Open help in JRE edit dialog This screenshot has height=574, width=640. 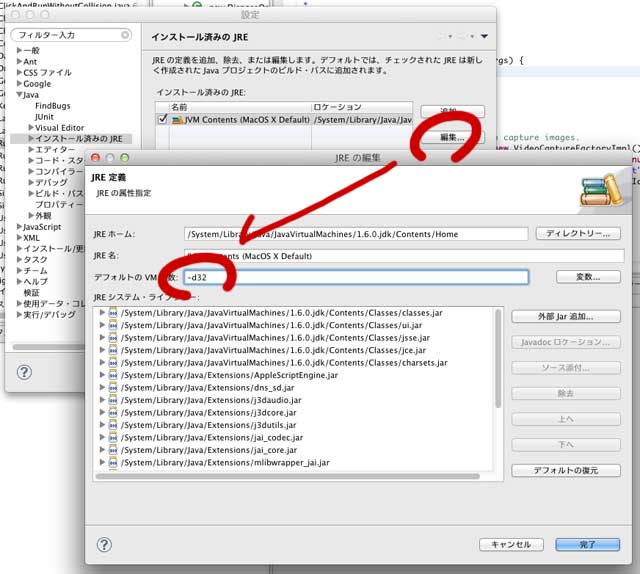pos(103,545)
